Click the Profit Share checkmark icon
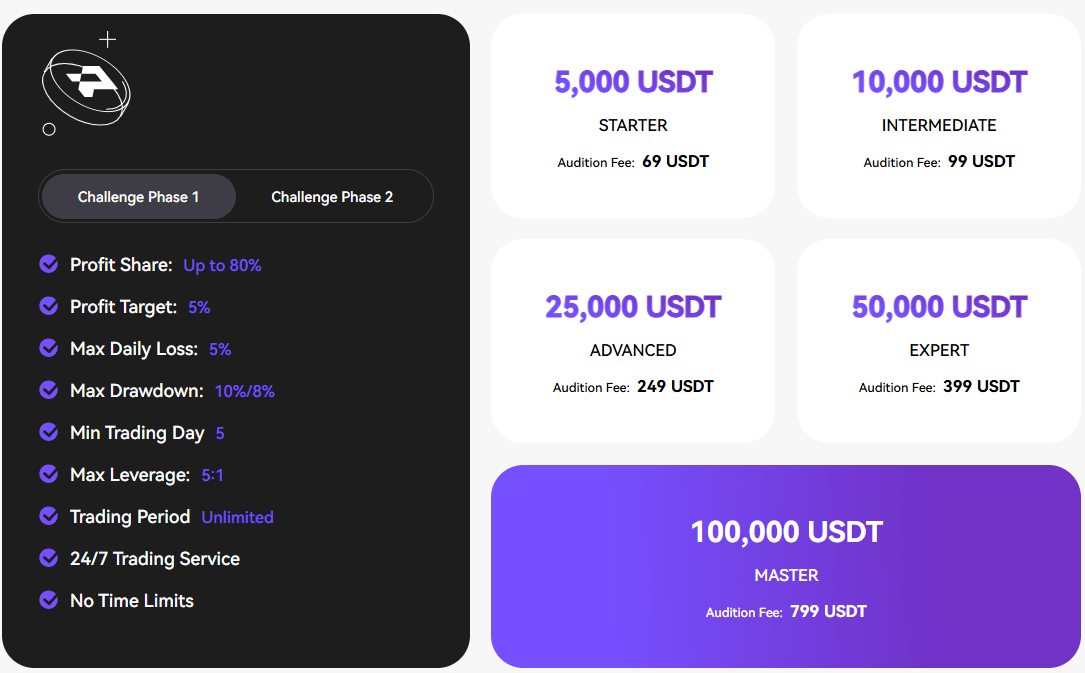 [48, 264]
